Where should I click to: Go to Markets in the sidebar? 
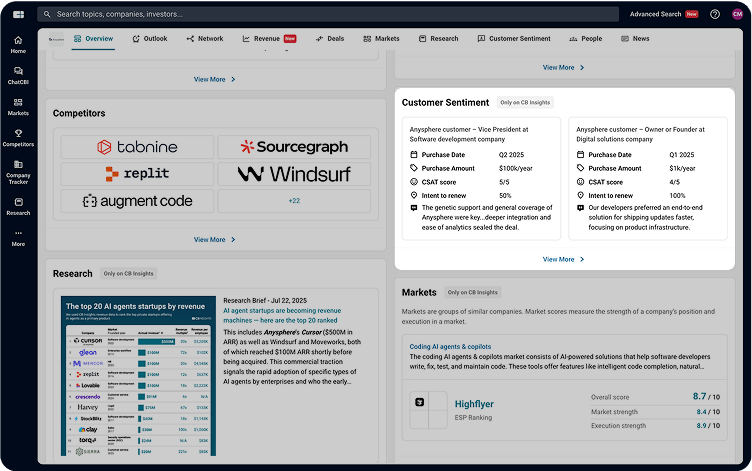(18, 106)
